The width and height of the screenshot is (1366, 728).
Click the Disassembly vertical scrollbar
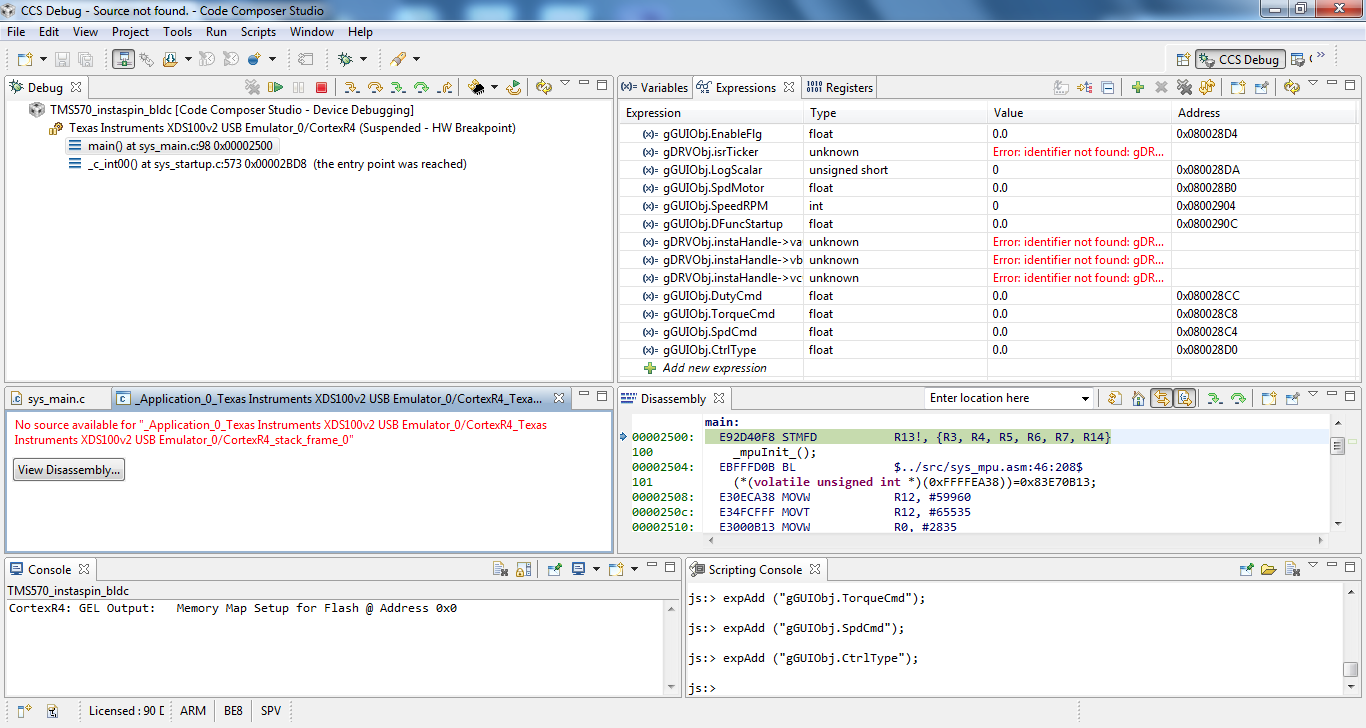[1337, 480]
